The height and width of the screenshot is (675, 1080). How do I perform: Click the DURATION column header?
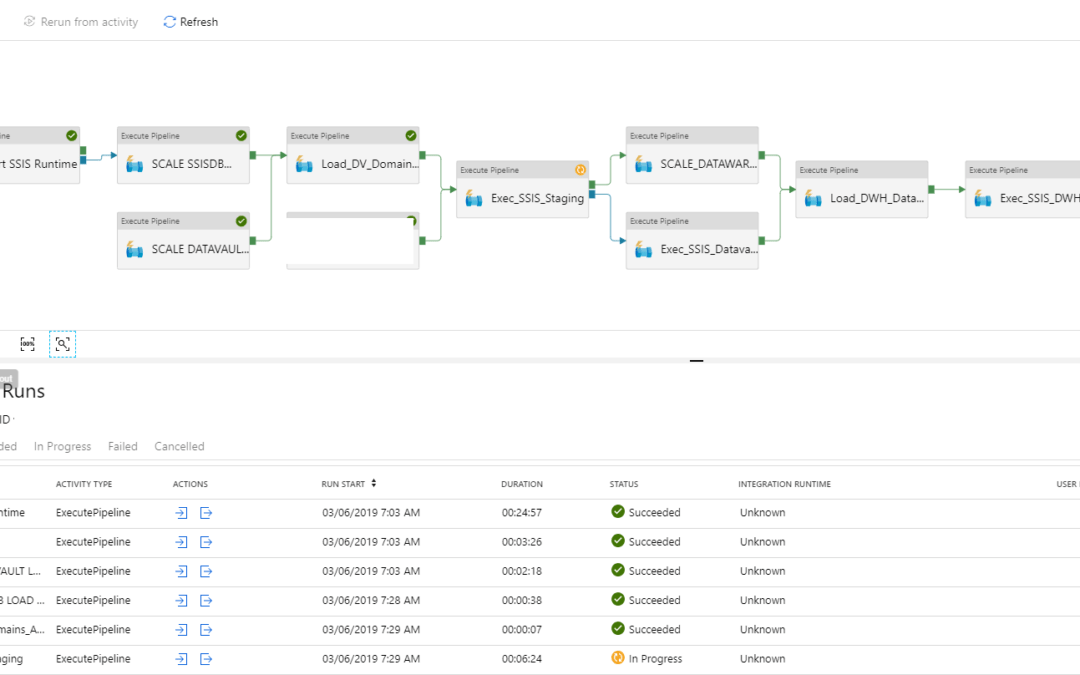tap(522, 484)
